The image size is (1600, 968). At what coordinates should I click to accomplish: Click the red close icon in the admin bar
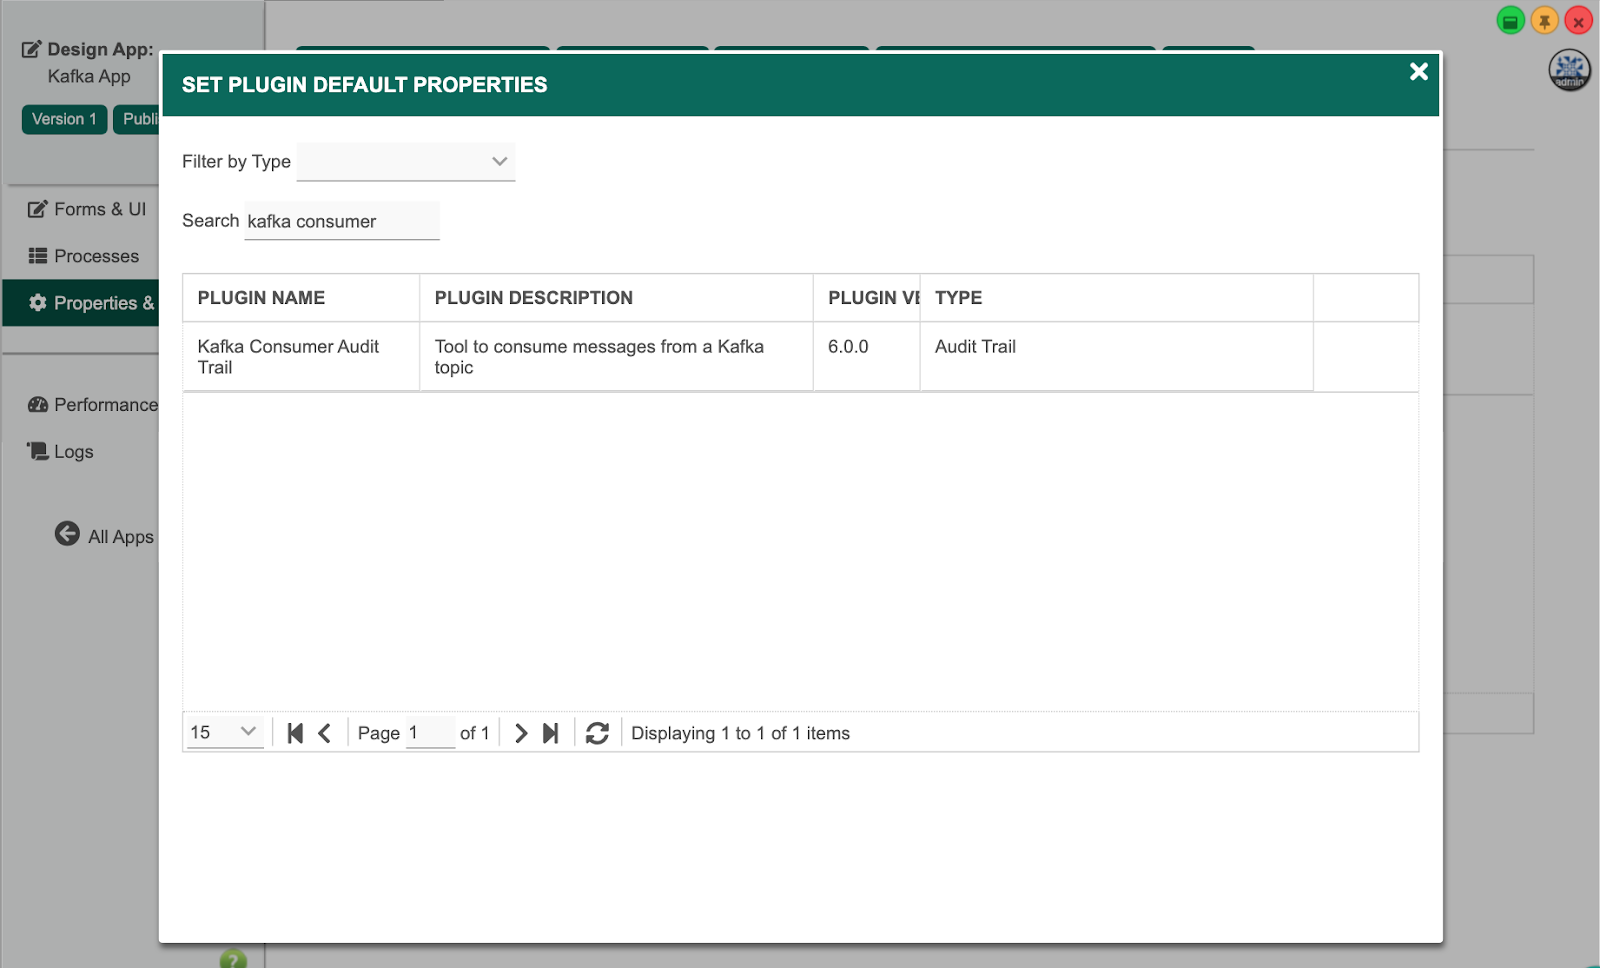pos(1578,20)
